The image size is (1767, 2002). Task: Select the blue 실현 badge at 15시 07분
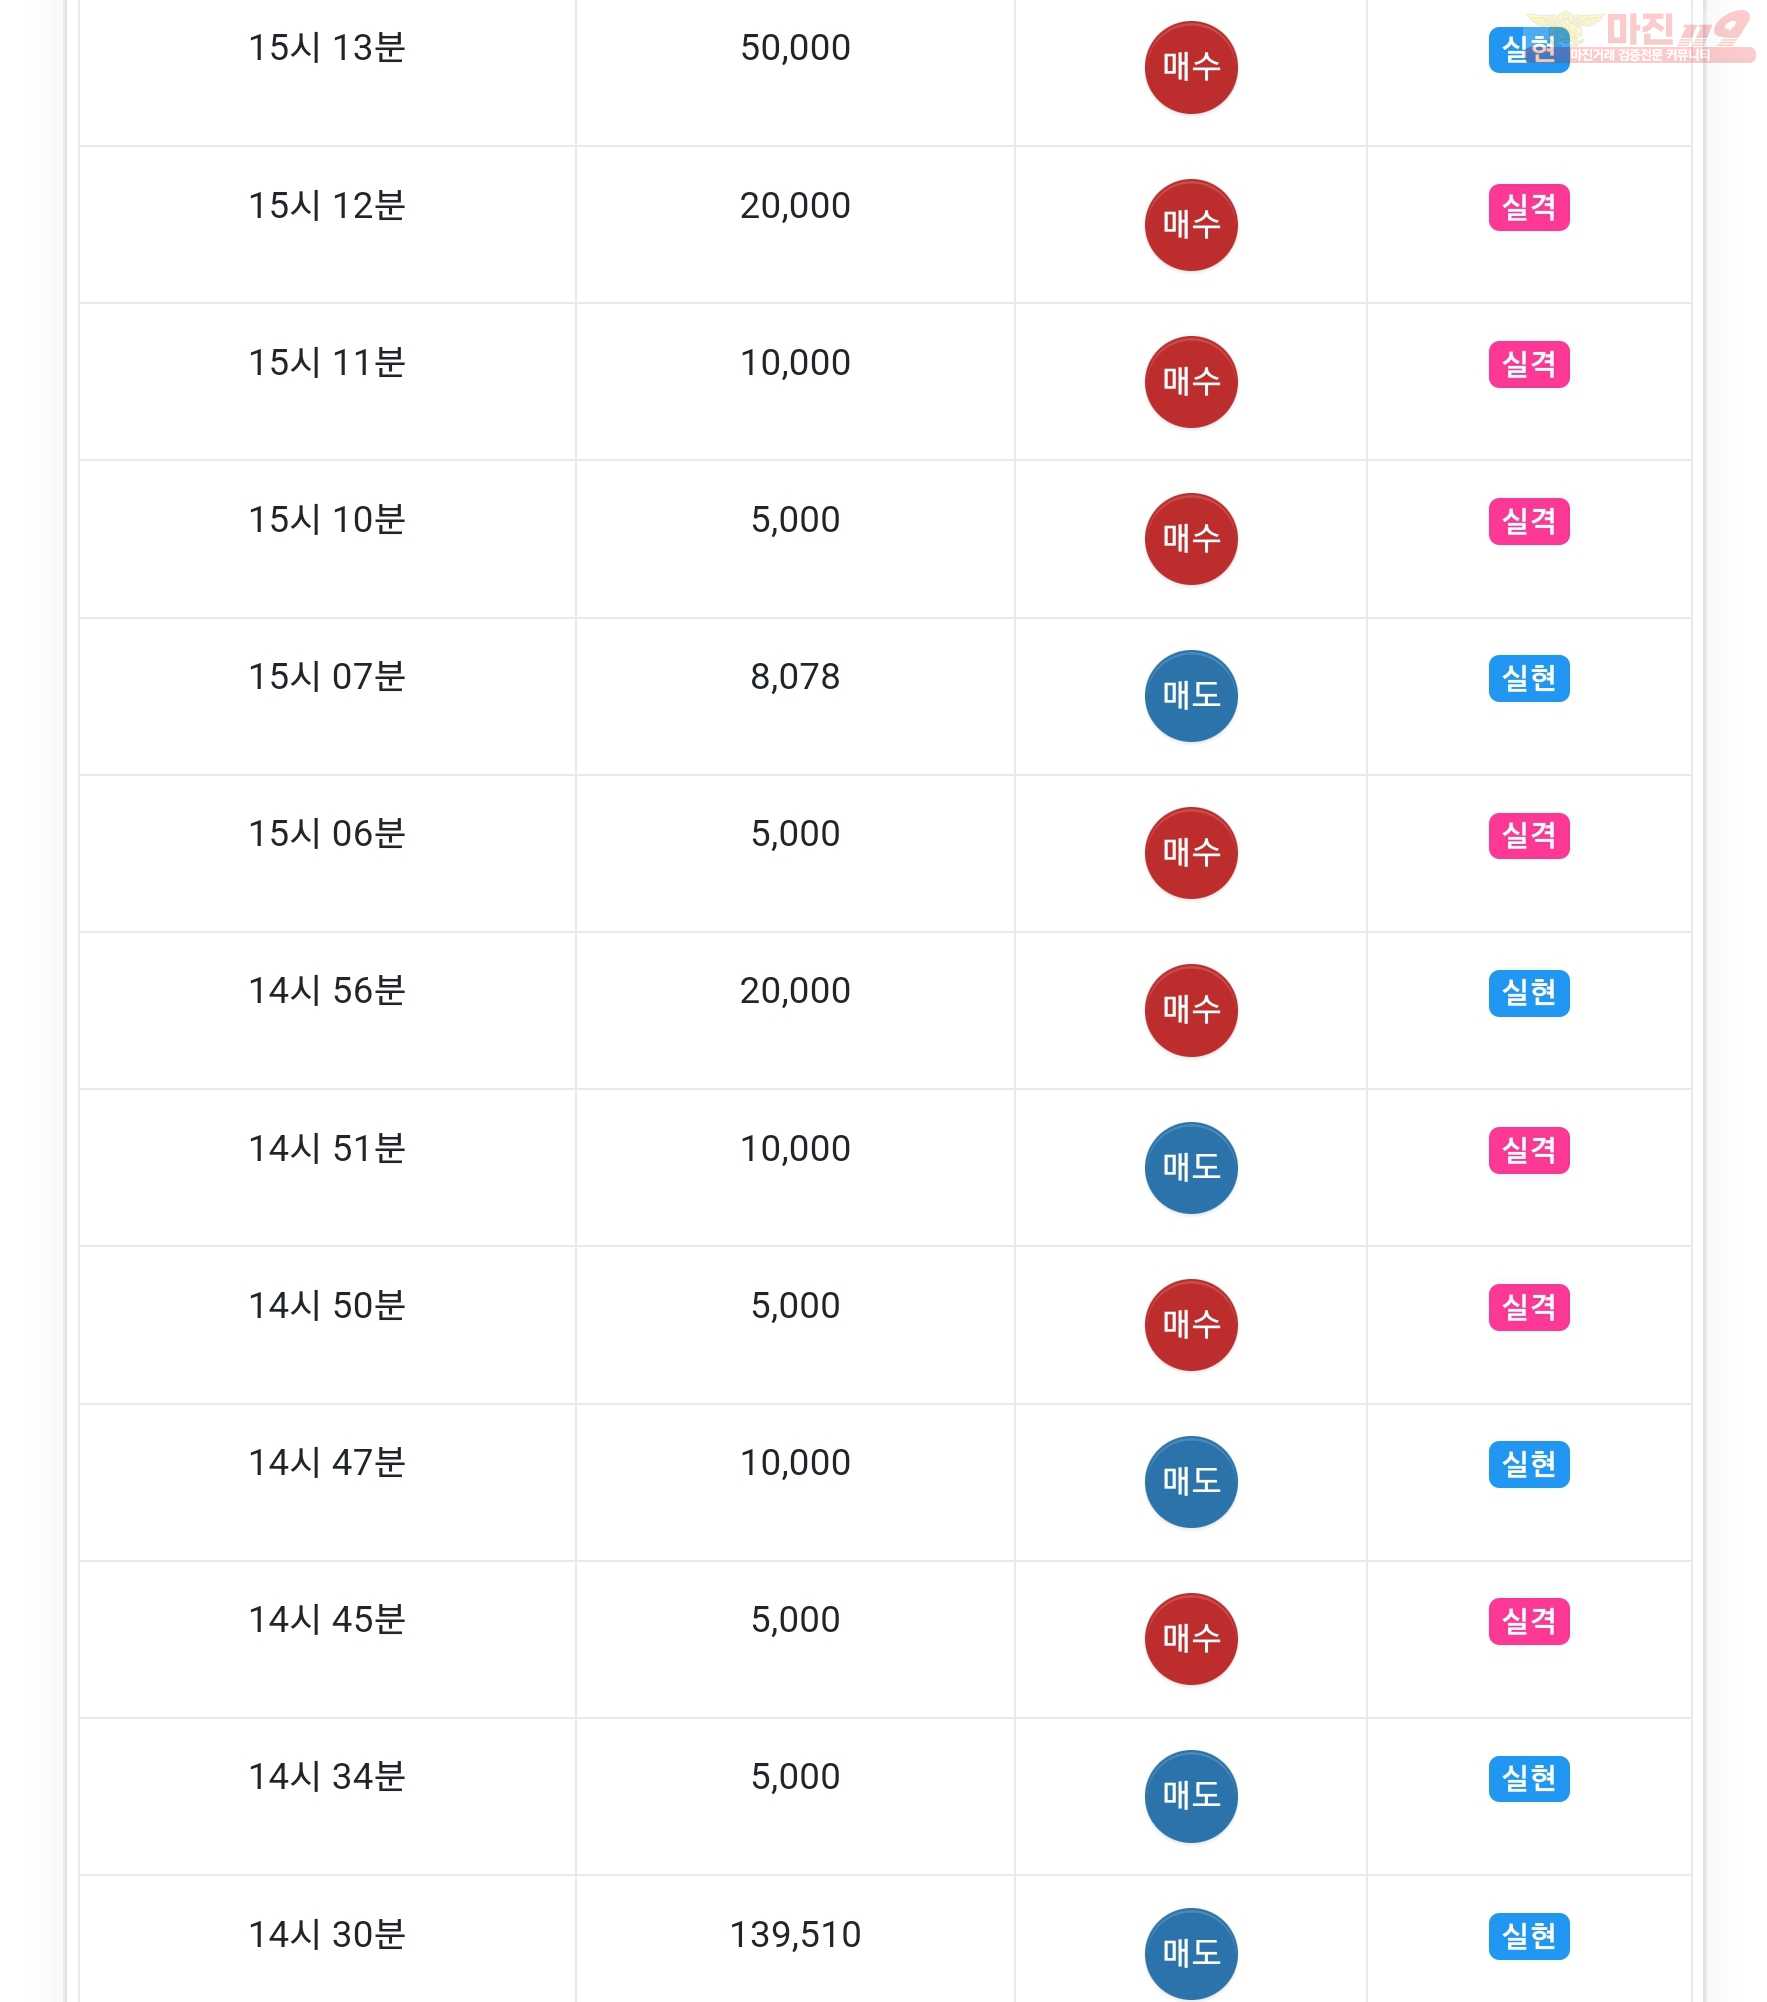pyautogui.click(x=1528, y=678)
